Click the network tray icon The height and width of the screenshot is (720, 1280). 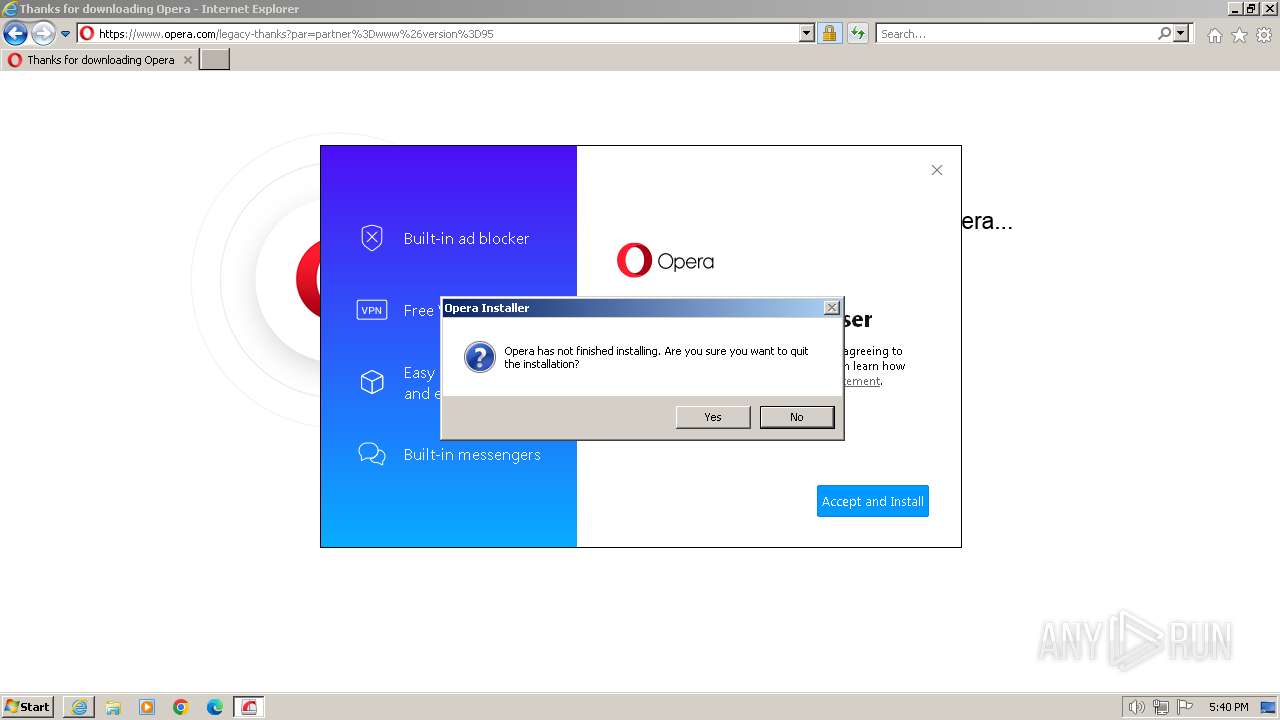tap(1160, 707)
